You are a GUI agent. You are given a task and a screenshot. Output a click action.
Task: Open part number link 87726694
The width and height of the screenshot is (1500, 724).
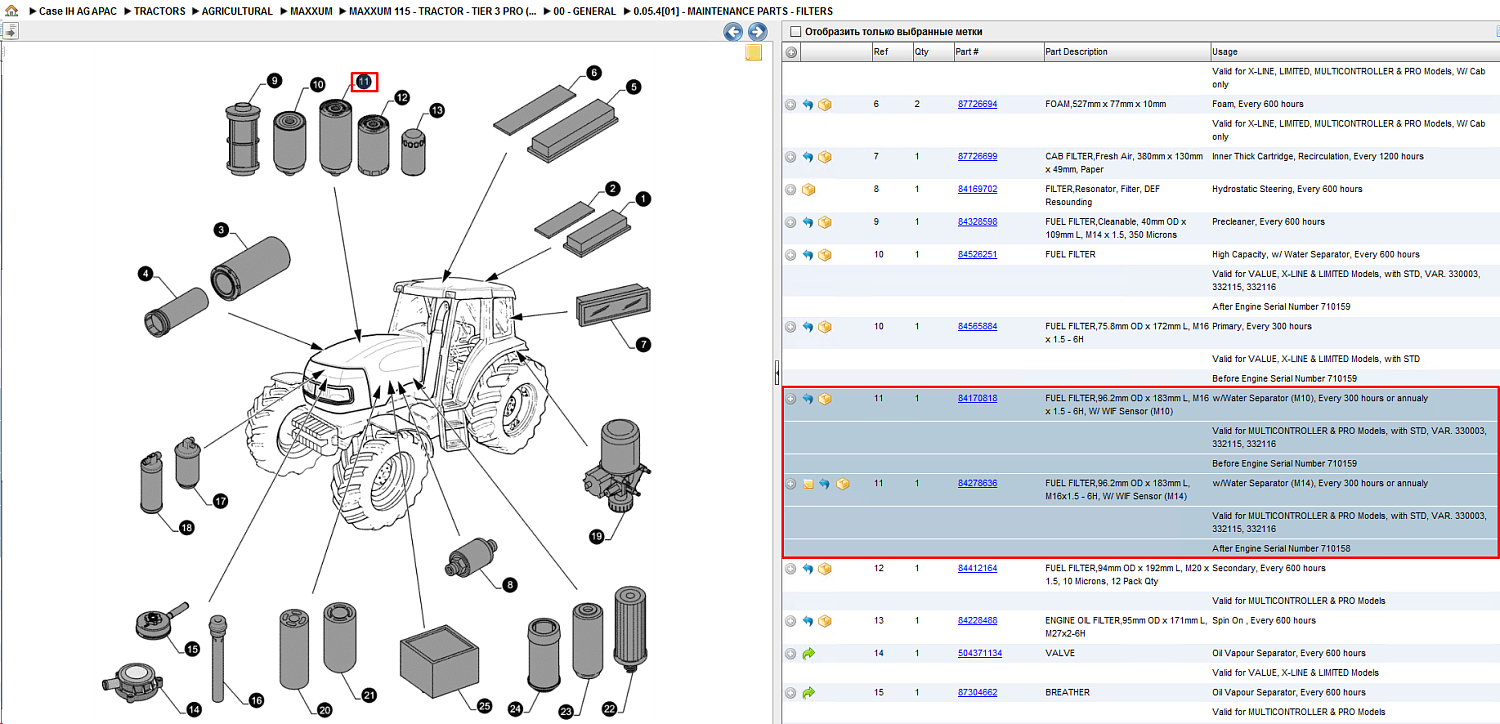point(977,104)
